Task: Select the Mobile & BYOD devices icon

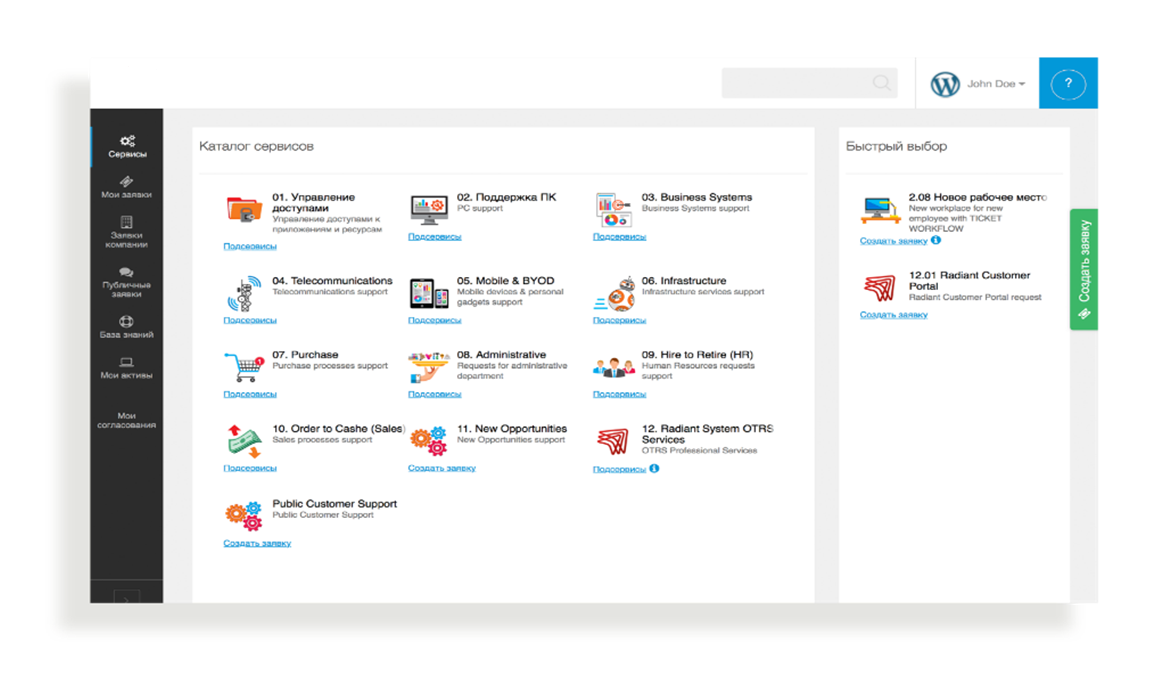Action: click(428, 294)
